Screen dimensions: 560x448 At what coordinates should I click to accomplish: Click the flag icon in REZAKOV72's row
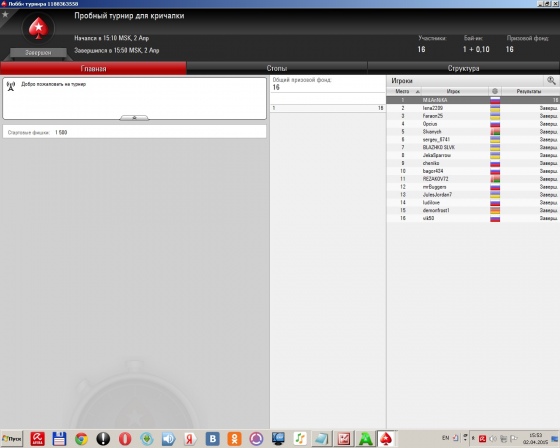click(495, 179)
